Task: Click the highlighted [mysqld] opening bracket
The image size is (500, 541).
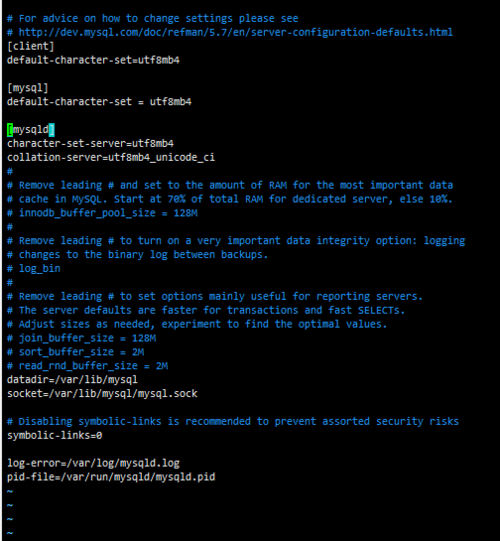Action: click(x=10, y=130)
